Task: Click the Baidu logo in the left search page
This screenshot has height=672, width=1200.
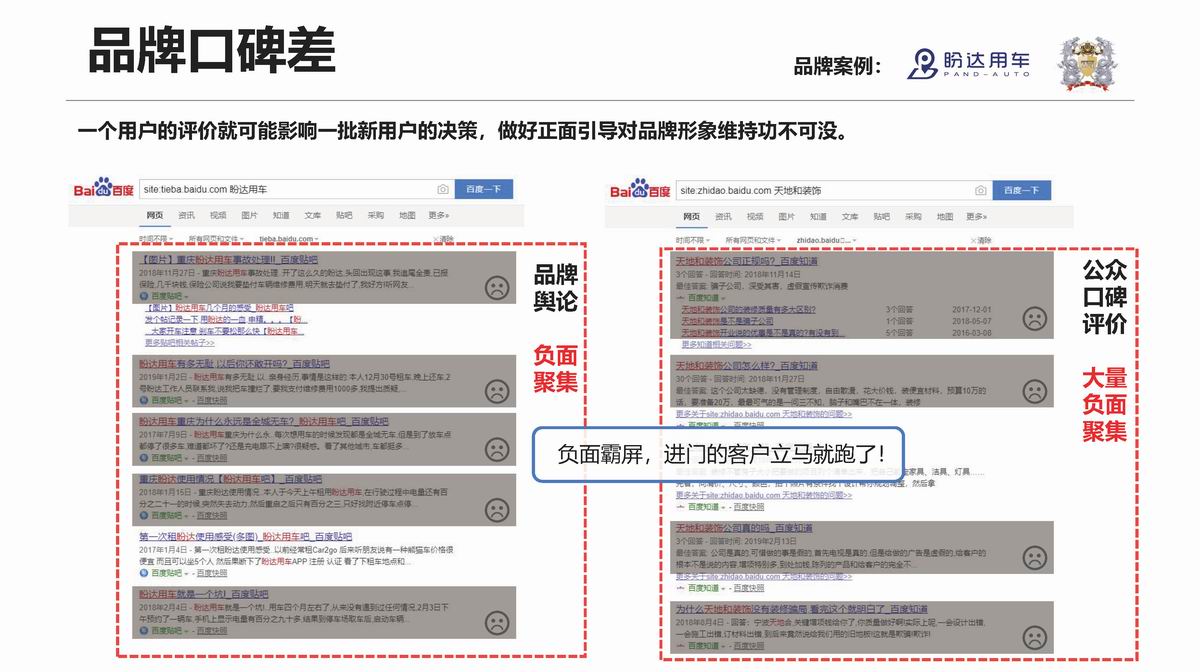Action: [103, 189]
